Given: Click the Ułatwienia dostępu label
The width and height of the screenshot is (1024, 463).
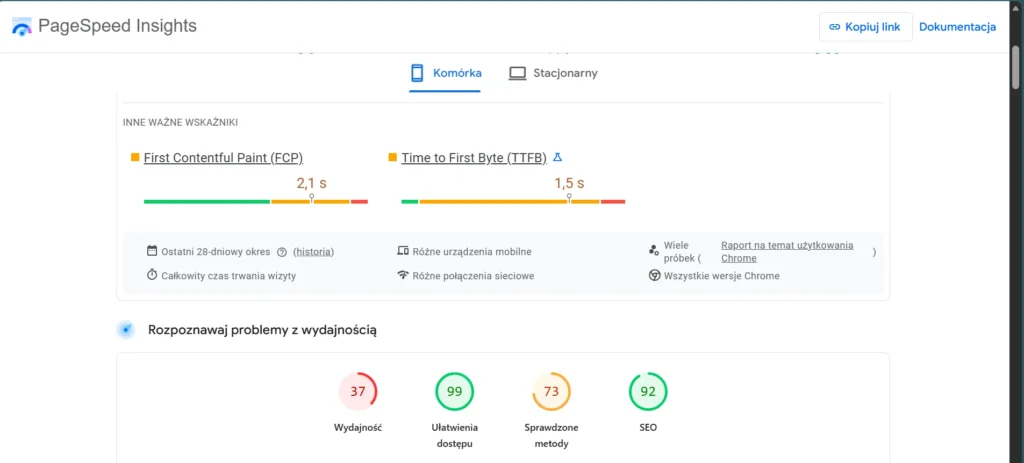Looking at the screenshot, I should [x=455, y=436].
